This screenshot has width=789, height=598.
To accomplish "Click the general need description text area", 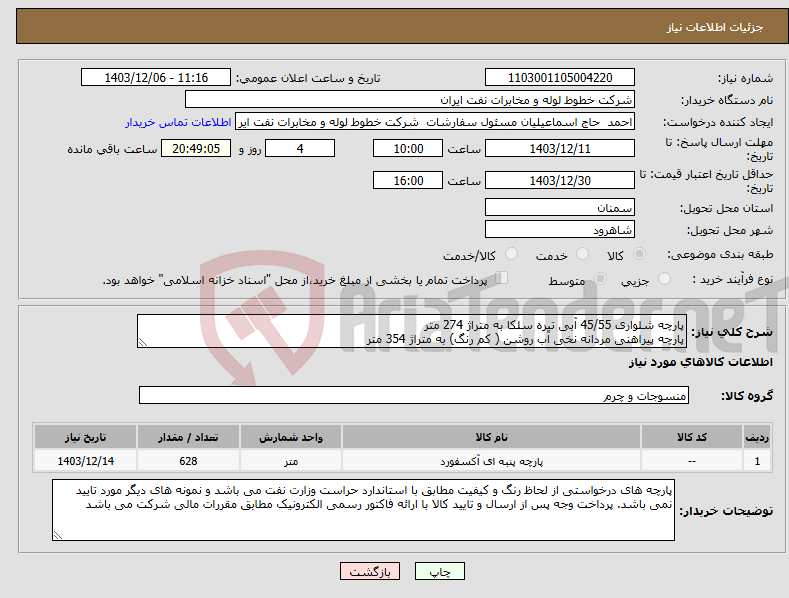I will pyautogui.click(x=412, y=331).
